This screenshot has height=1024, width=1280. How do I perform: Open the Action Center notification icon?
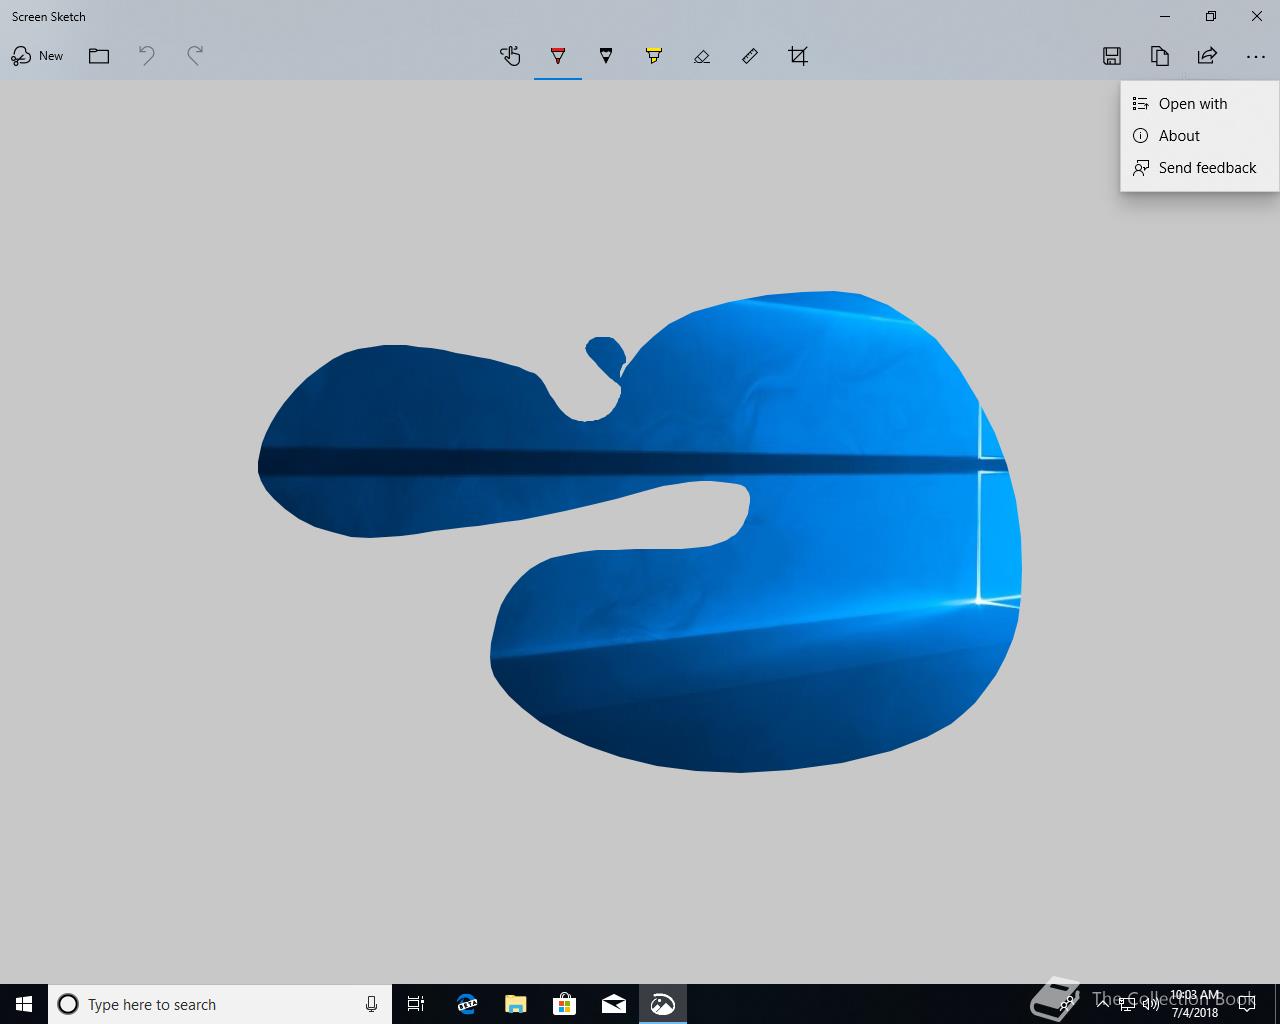click(1246, 1005)
